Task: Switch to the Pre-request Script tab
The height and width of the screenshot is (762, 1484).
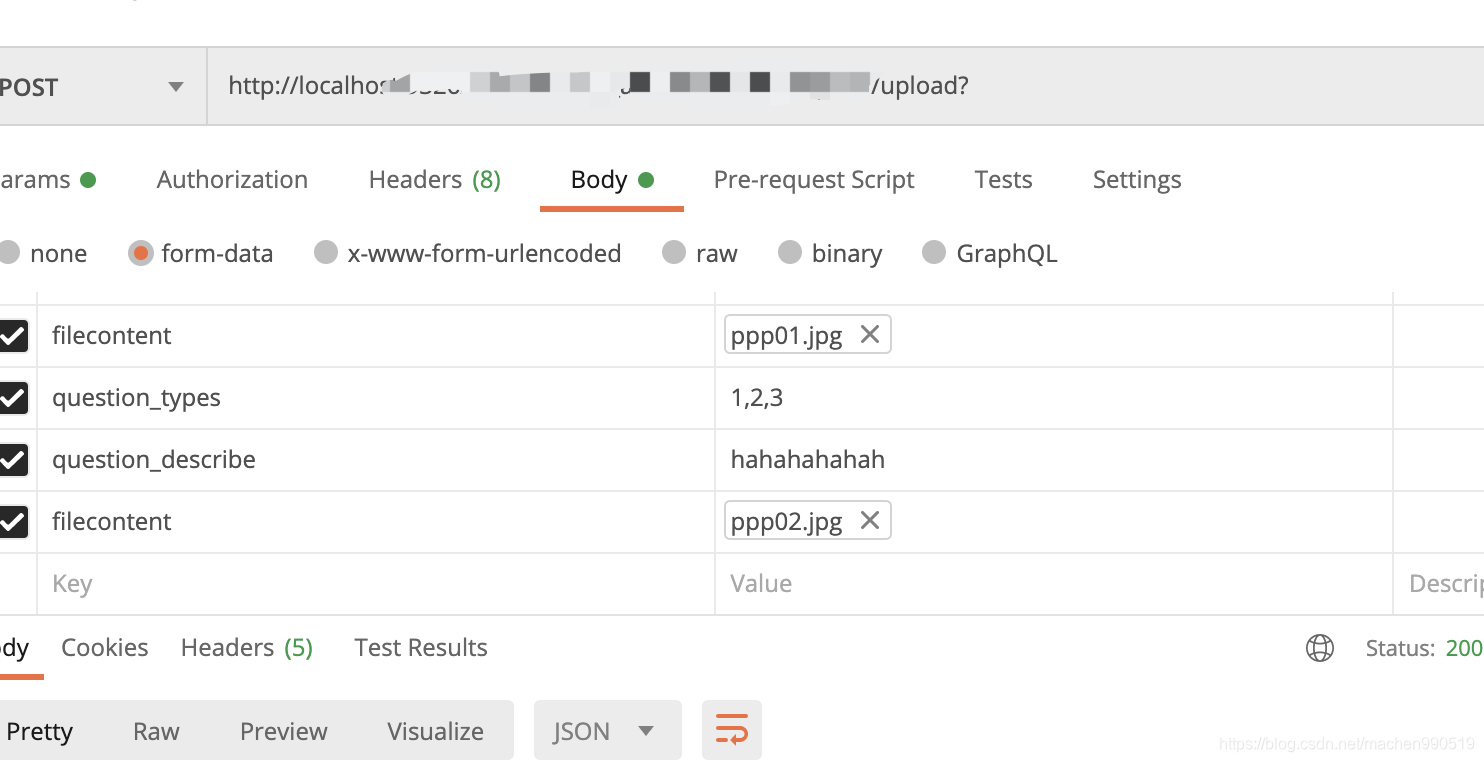Action: tap(813, 179)
